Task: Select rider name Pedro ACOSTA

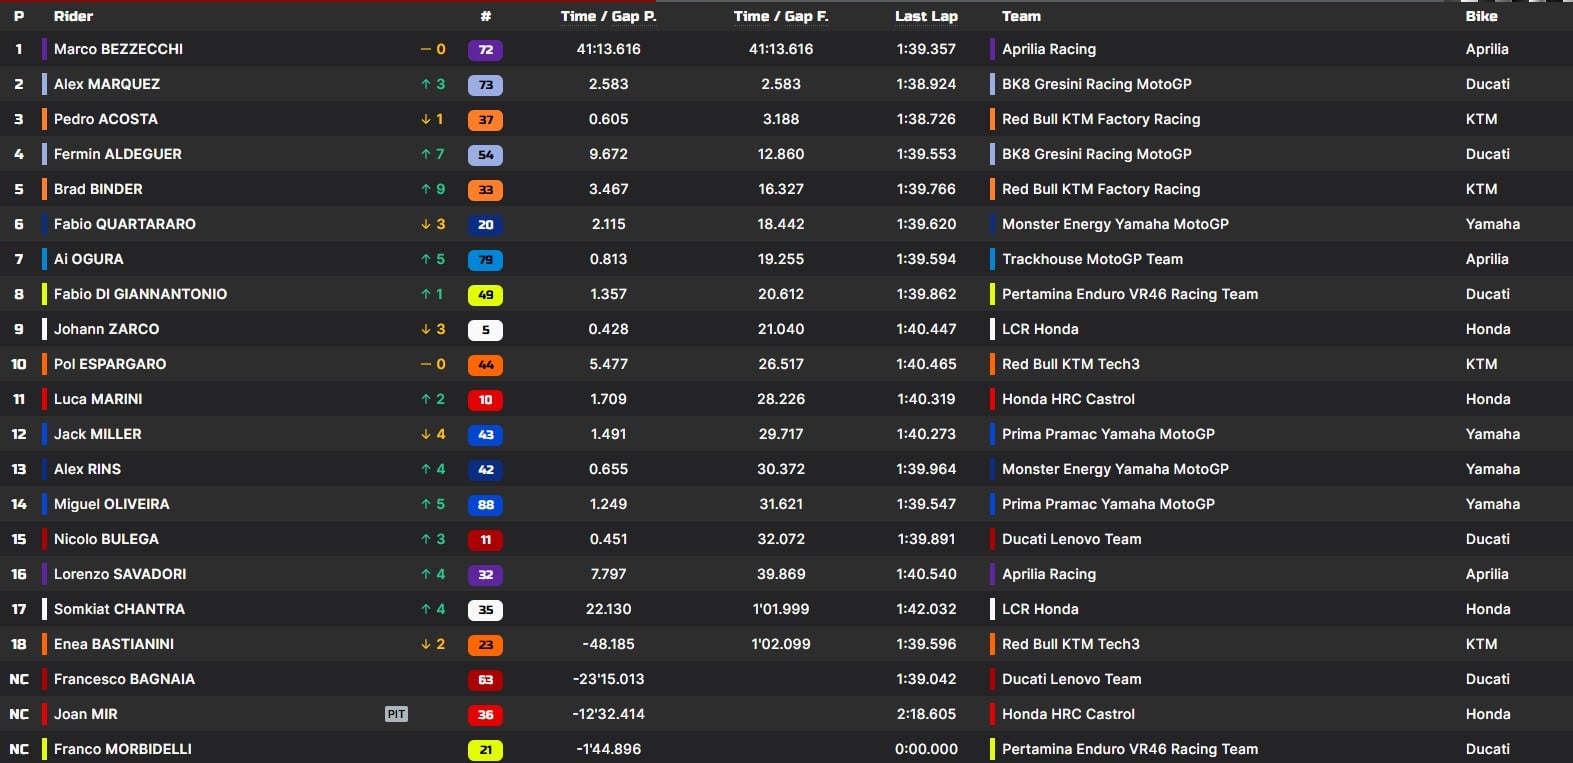Action: pos(106,119)
